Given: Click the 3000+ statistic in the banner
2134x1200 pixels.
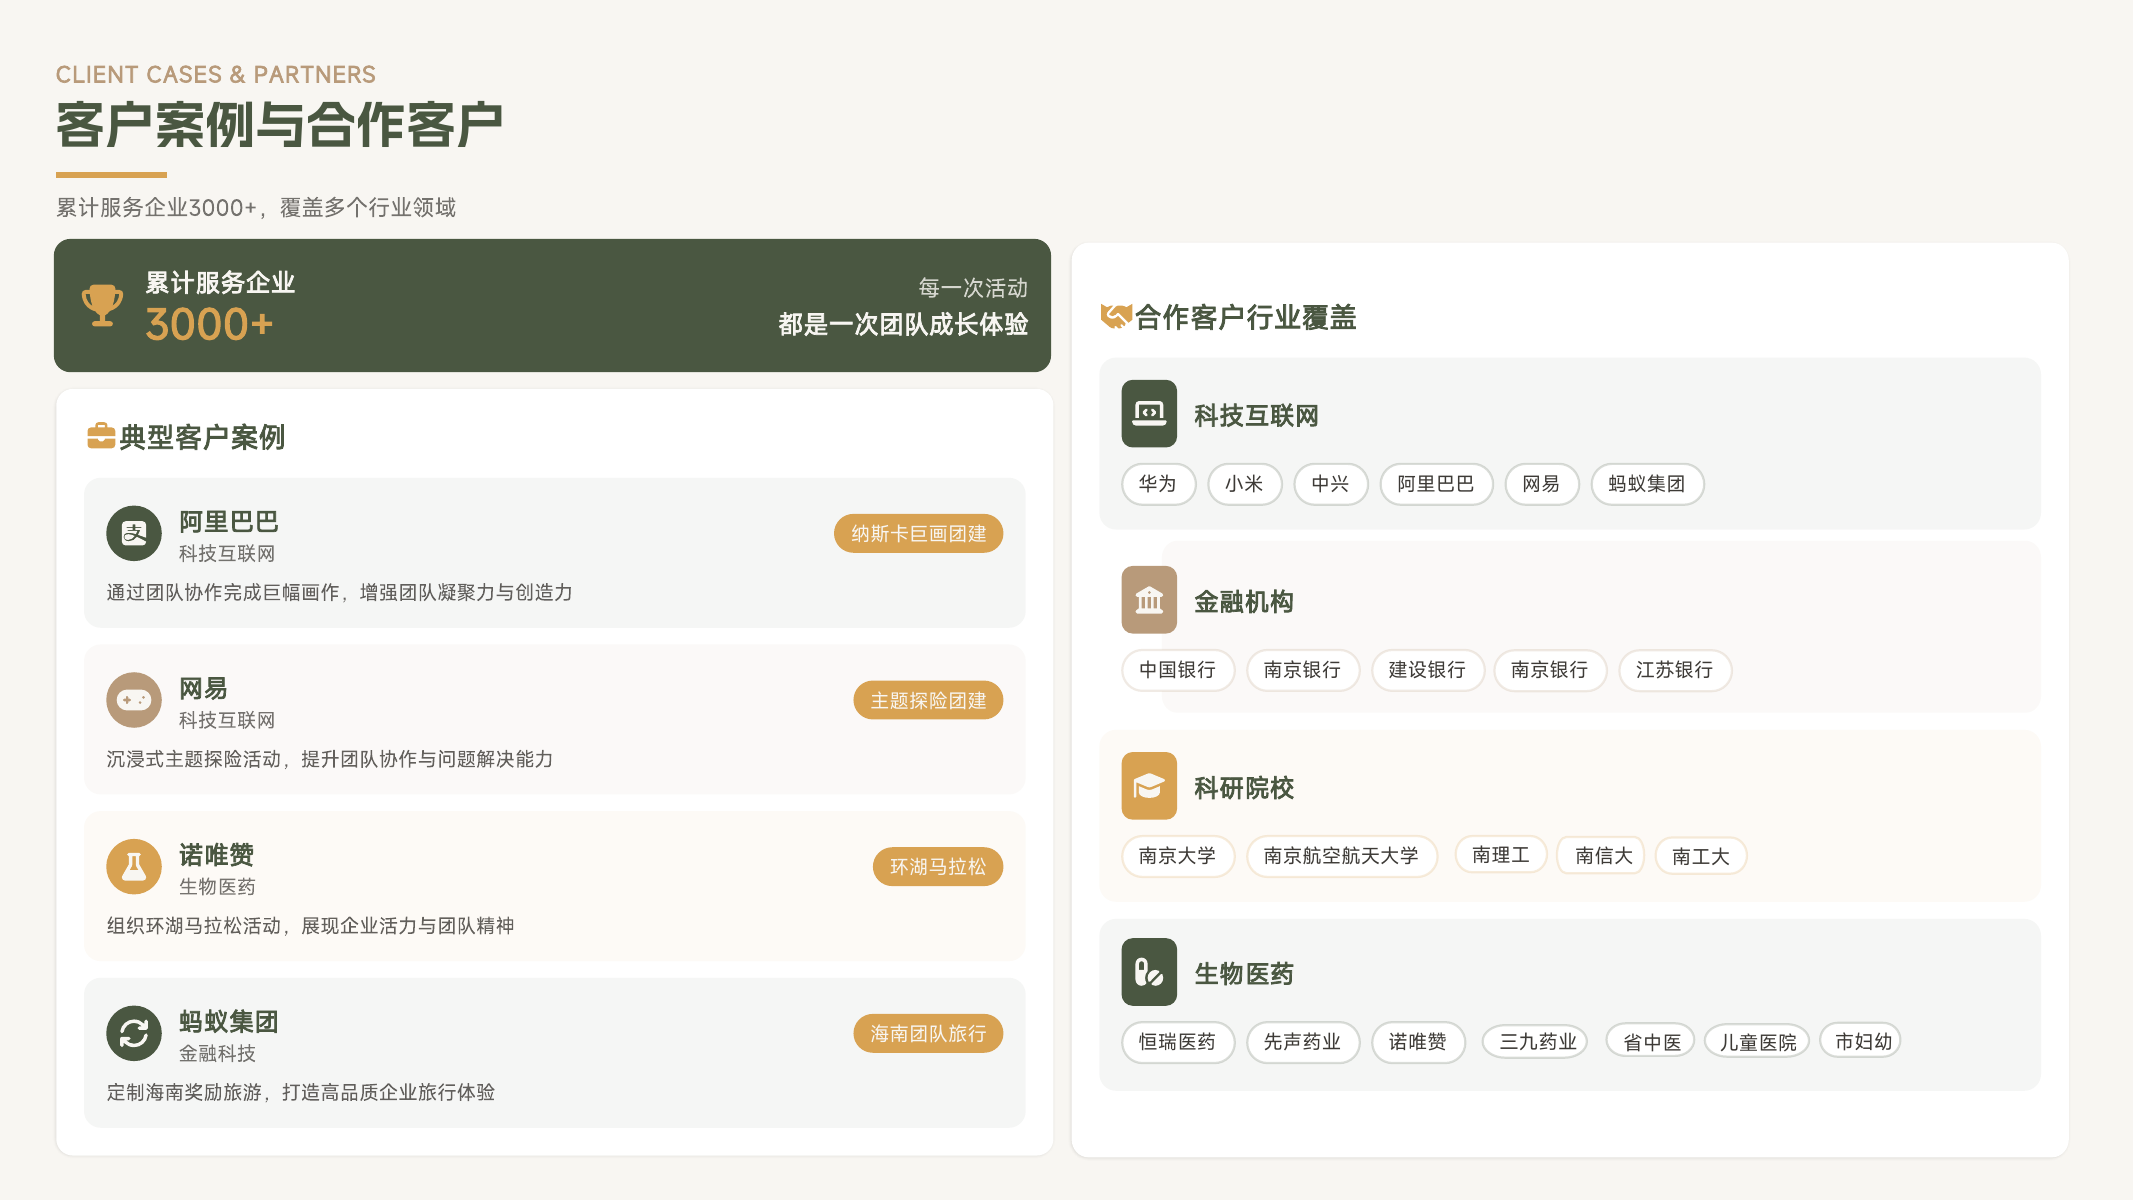Looking at the screenshot, I should pos(209,324).
